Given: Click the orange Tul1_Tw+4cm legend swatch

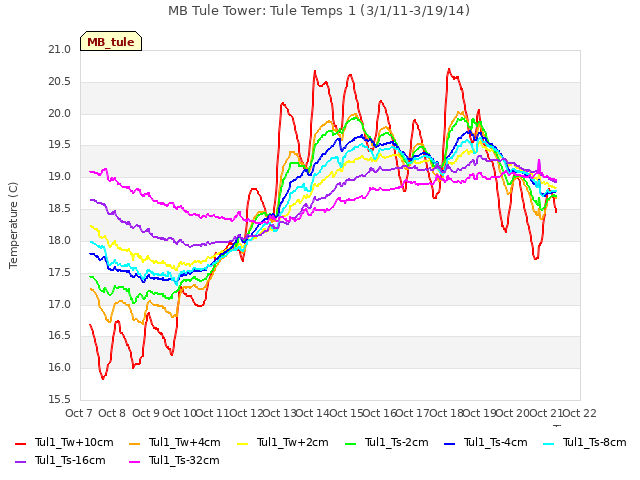Looking at the screenshot, I should tap(134, 443).
